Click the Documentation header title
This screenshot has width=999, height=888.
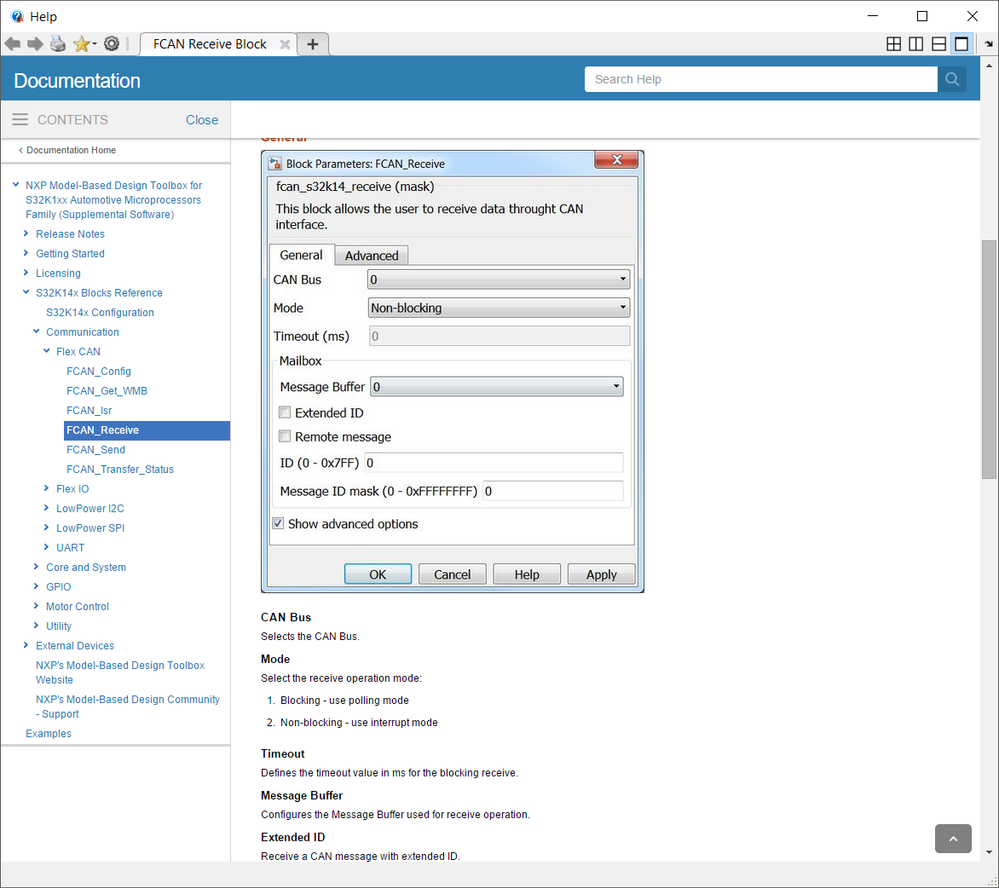coord(77,80)
